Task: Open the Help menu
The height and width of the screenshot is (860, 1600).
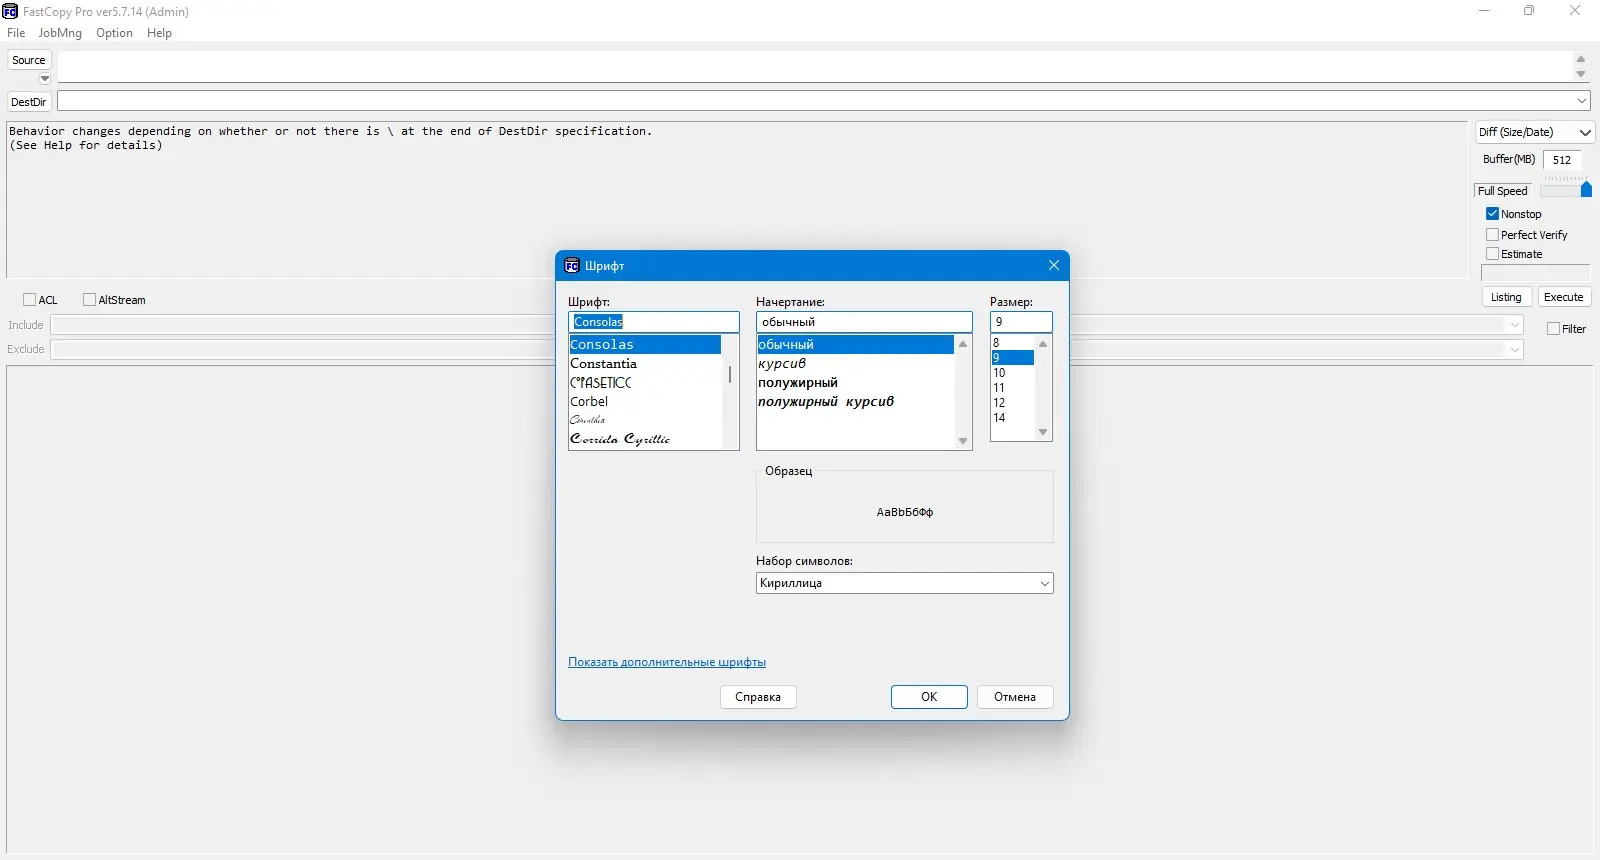Action: [x=159, y=33]
